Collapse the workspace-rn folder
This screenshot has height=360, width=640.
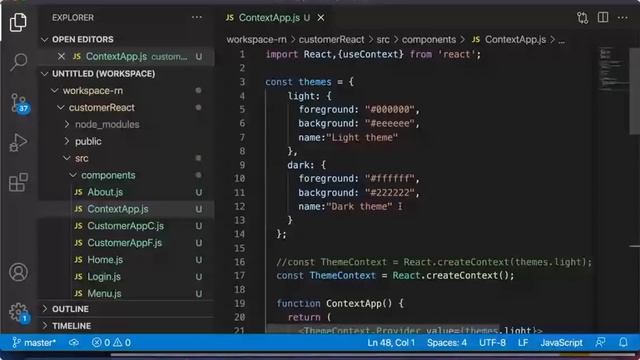tap(127, 91)
